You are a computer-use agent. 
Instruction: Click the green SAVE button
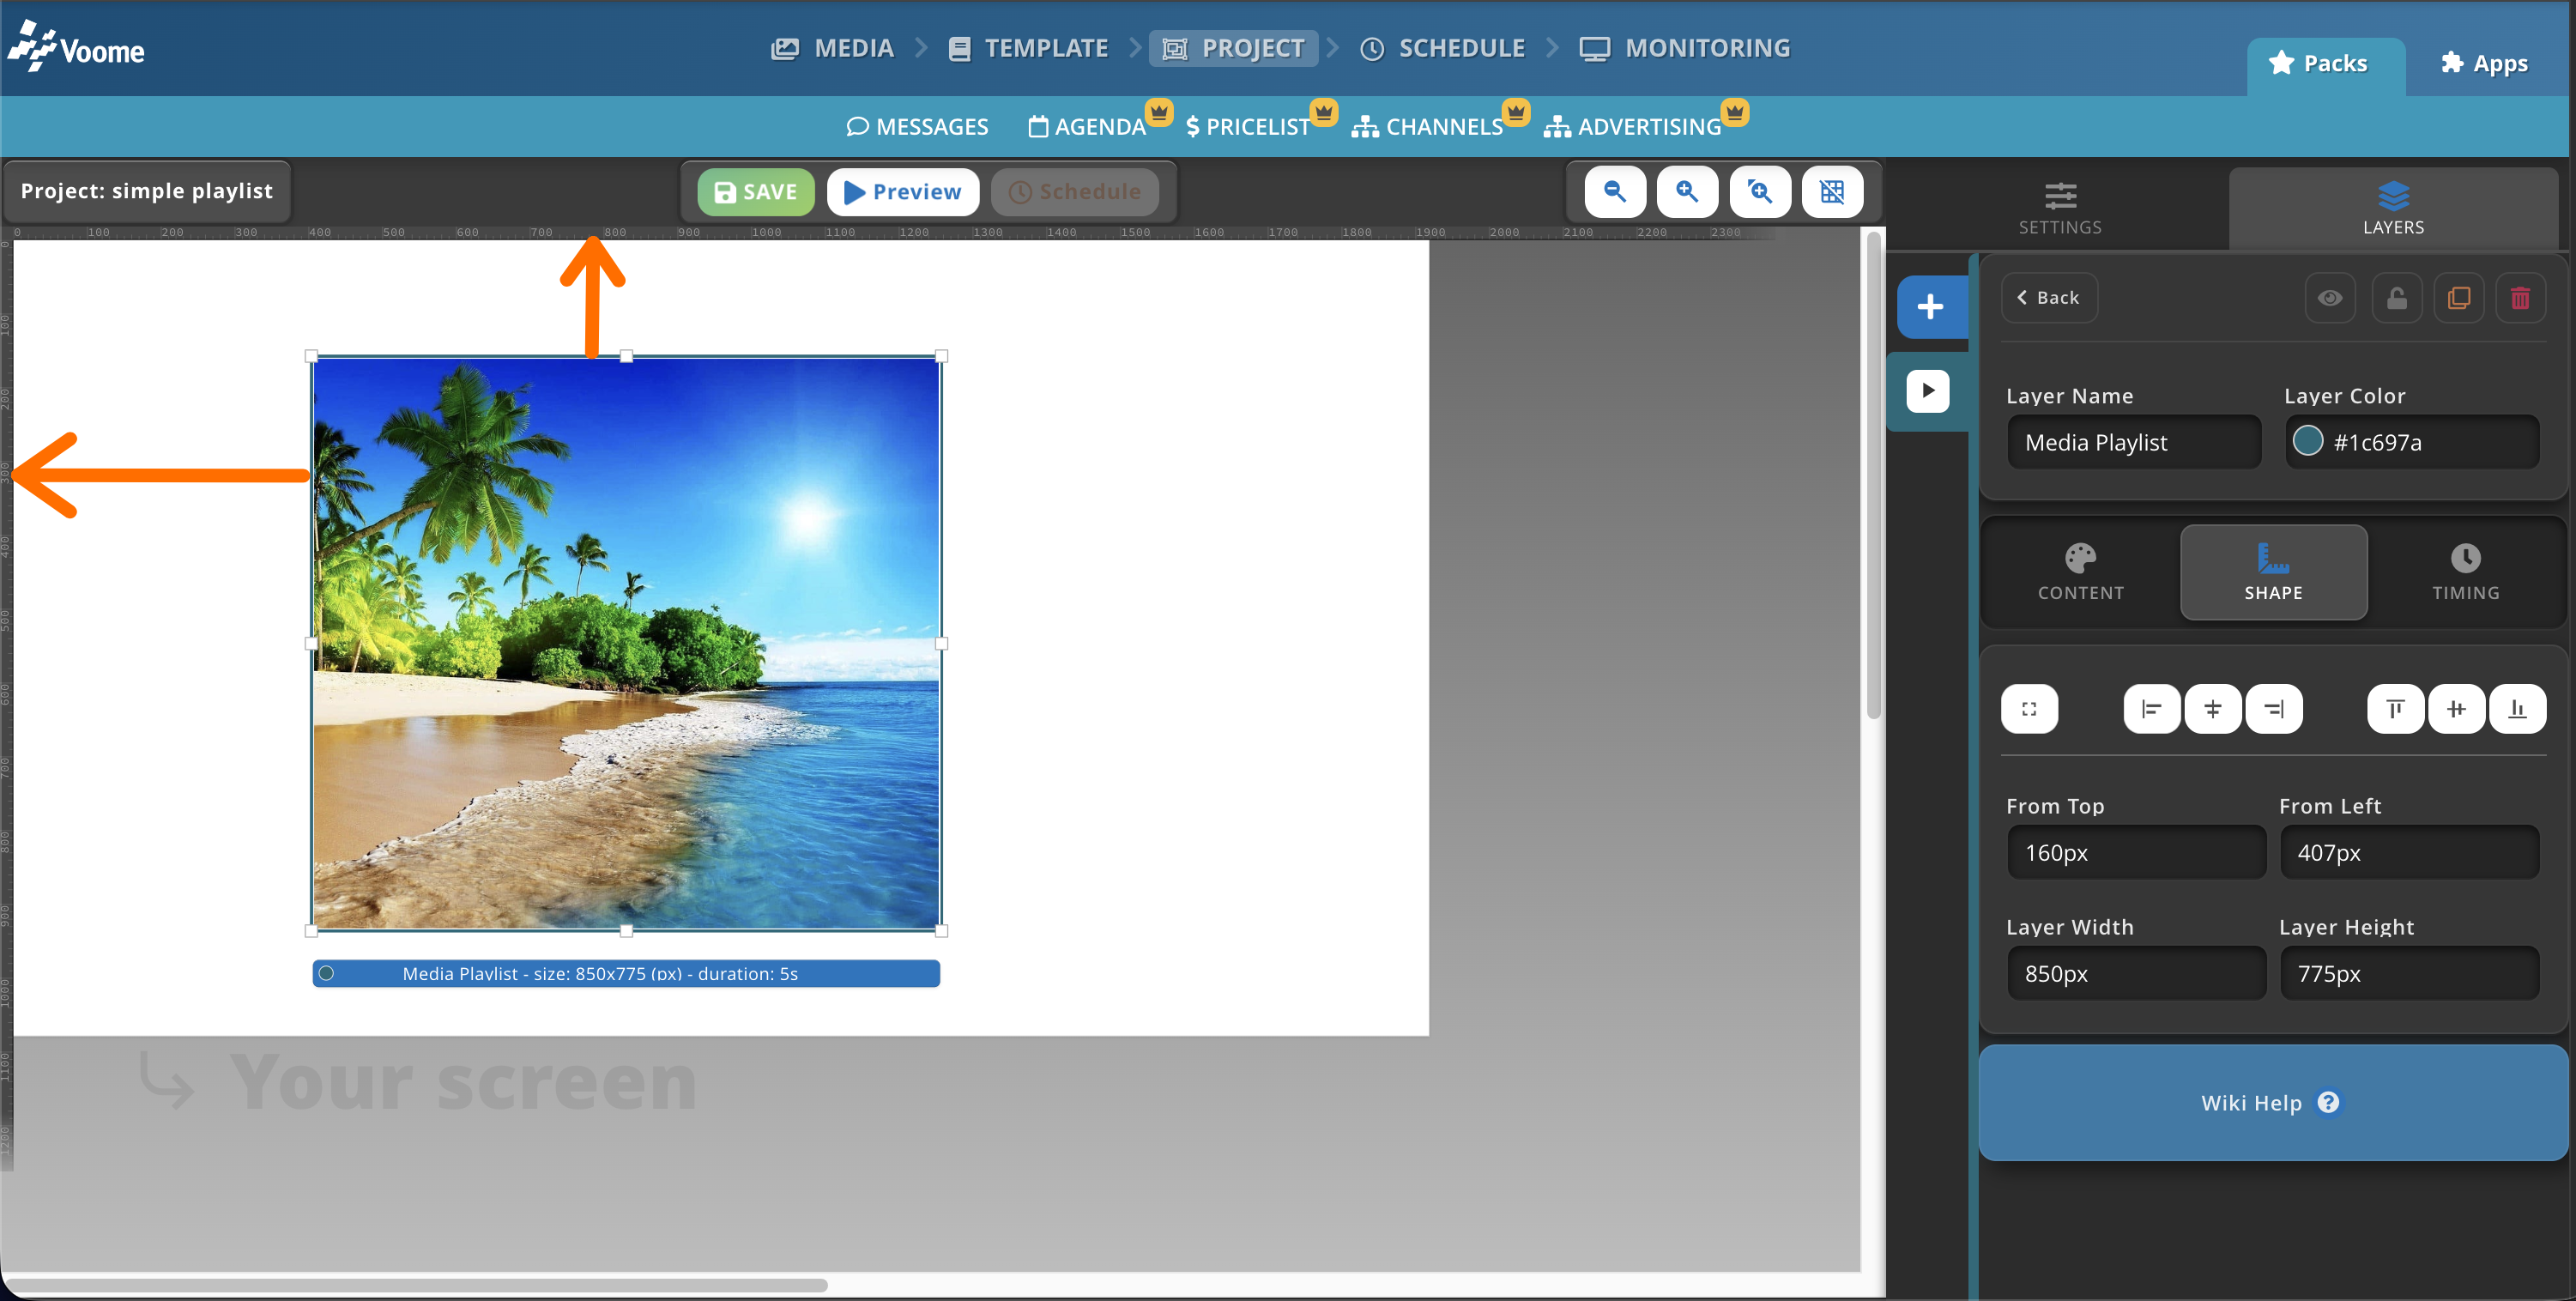tap(756, 192)
